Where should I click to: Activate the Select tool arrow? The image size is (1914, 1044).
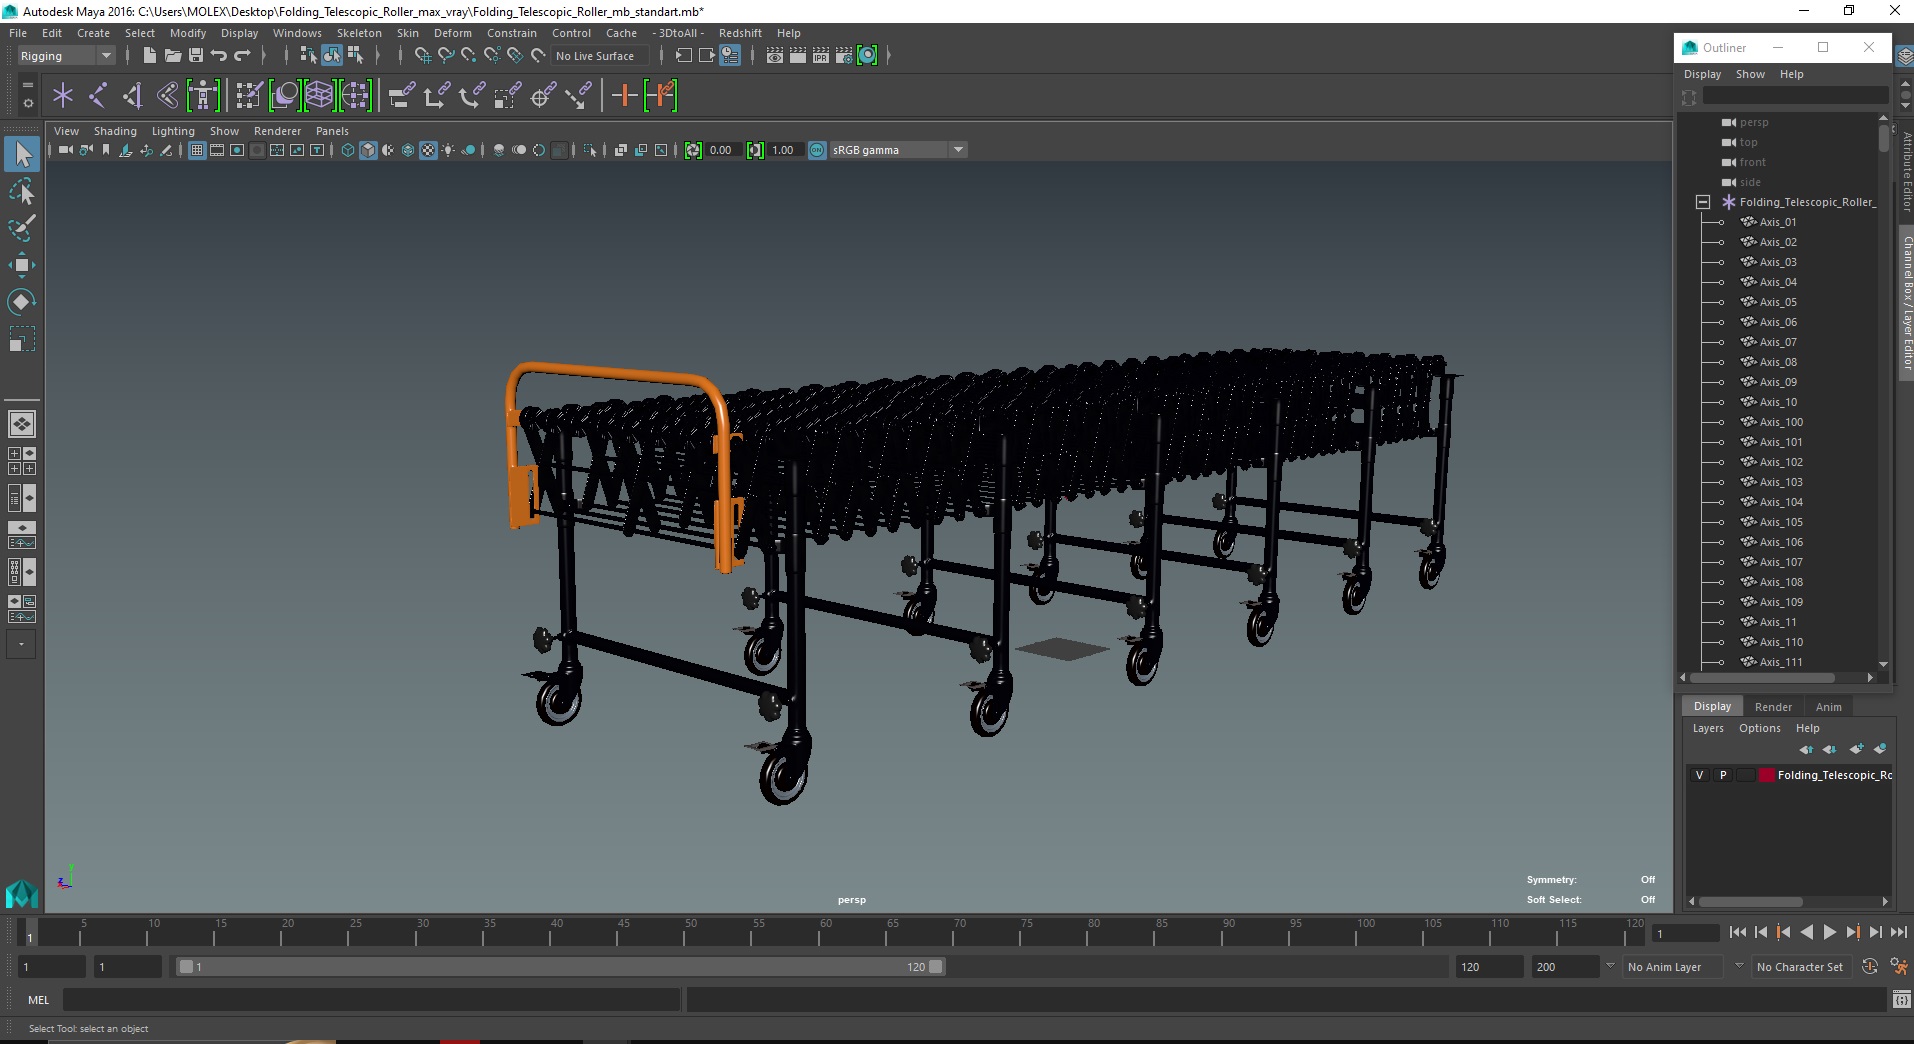[x=22, y=154]
